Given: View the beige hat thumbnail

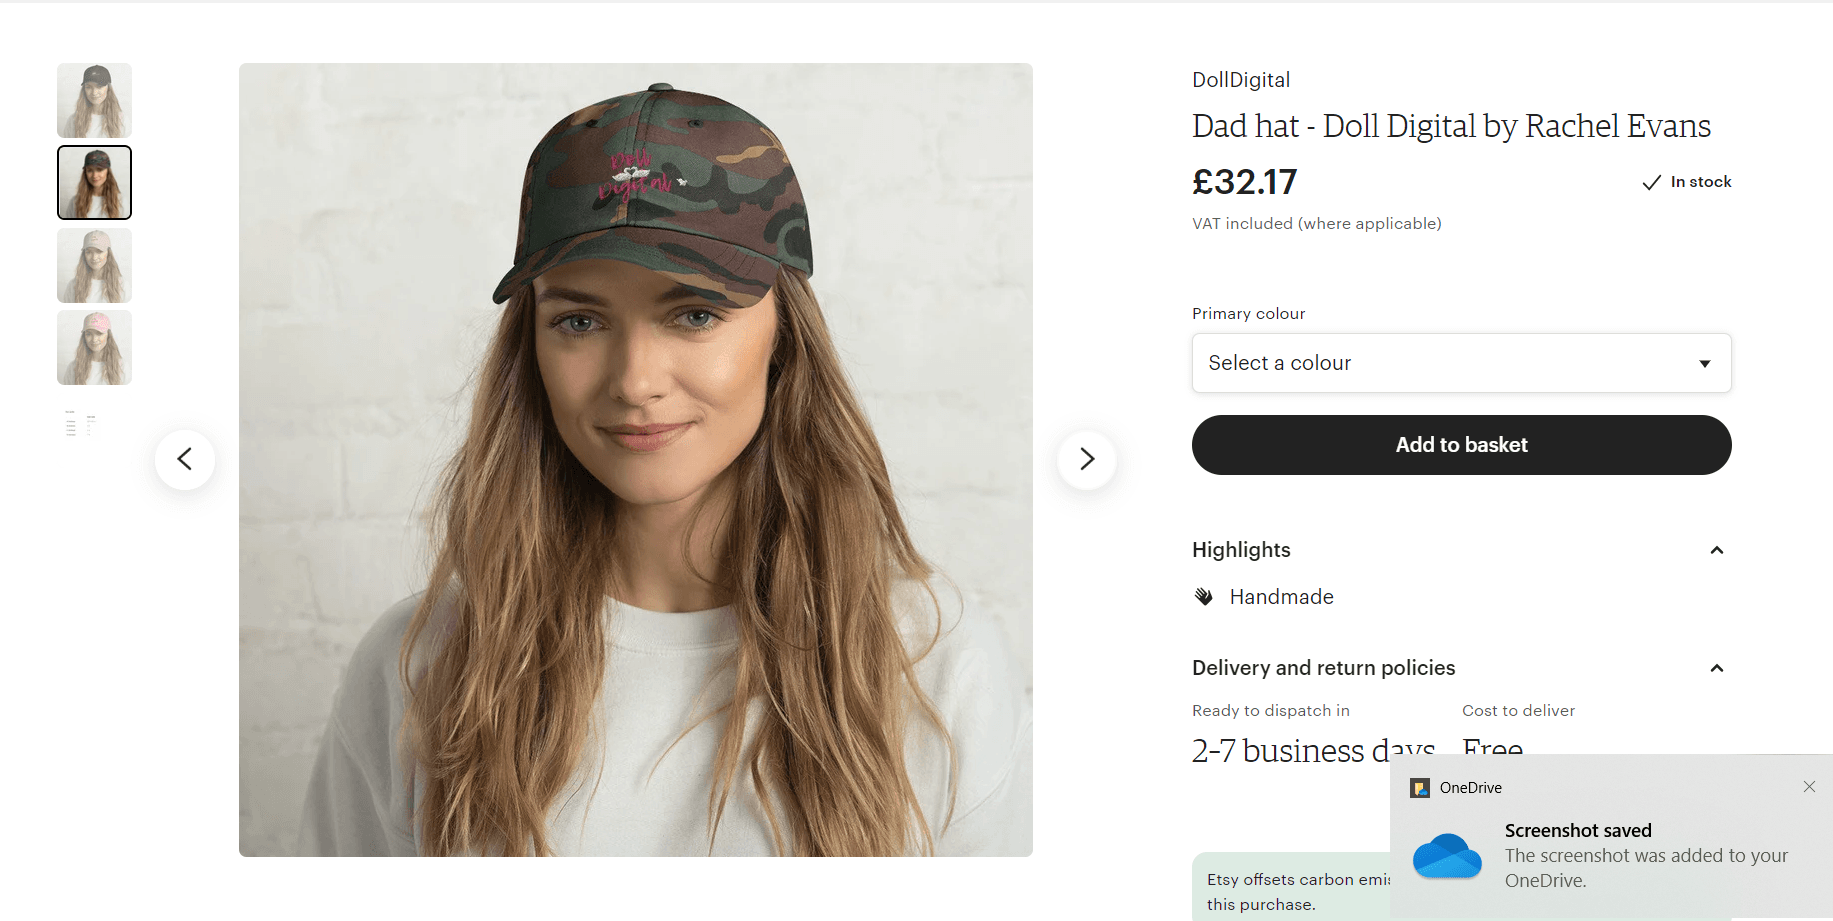Looking at the screenshot, I should tap(94, 265).
